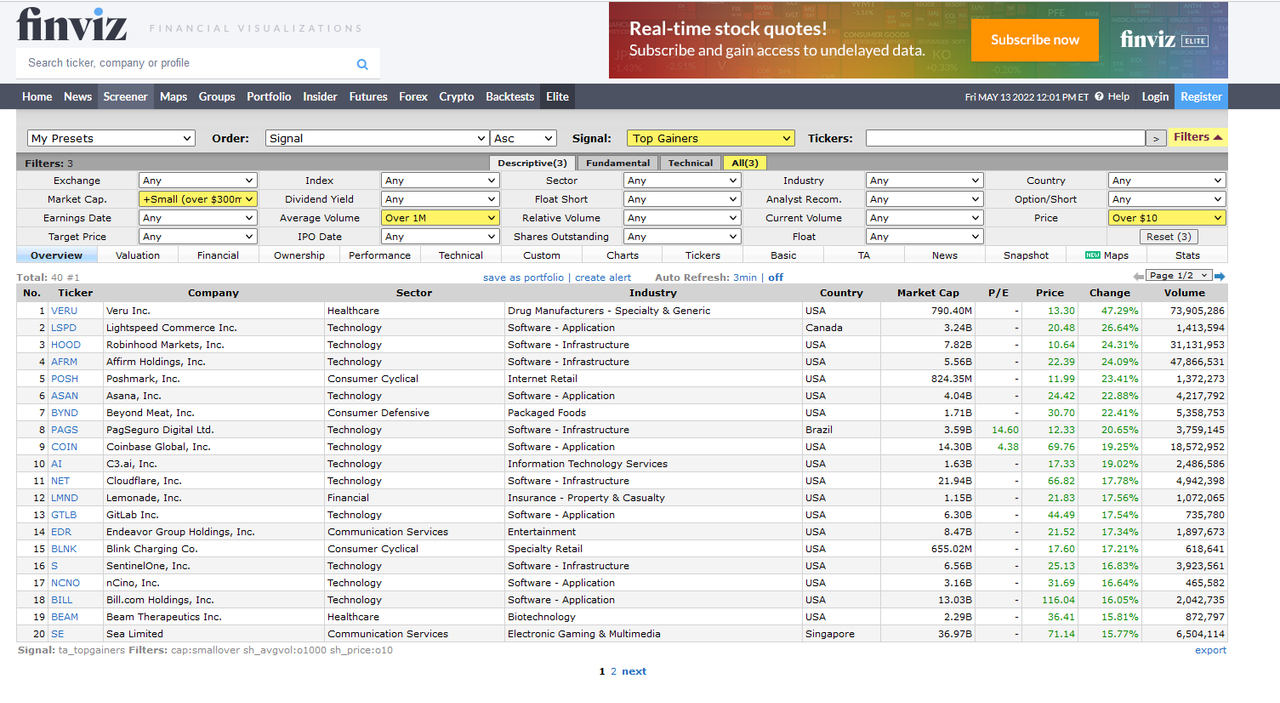Click the Login link
The image size is (1280, 703).
[x=1155, y=97]
